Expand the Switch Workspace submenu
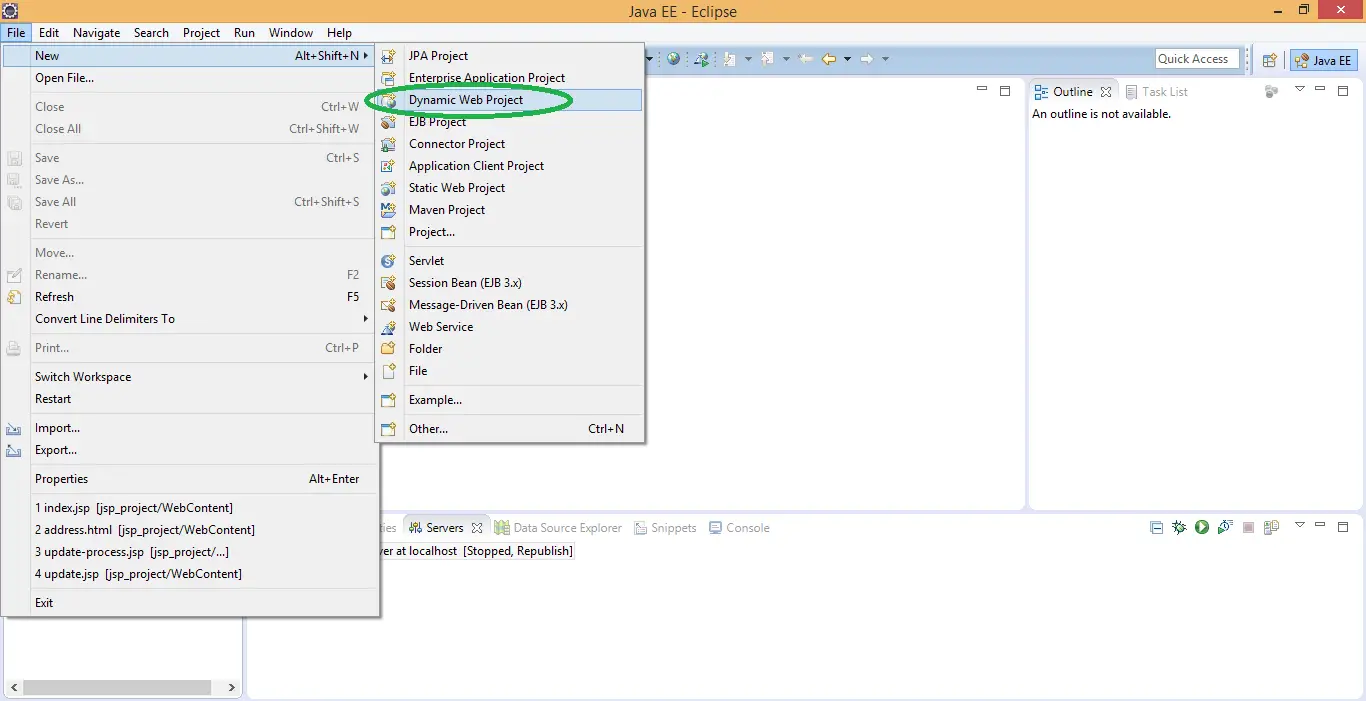Image resolution: width=1366 pixels, height=701 pixels. point(190,377)
